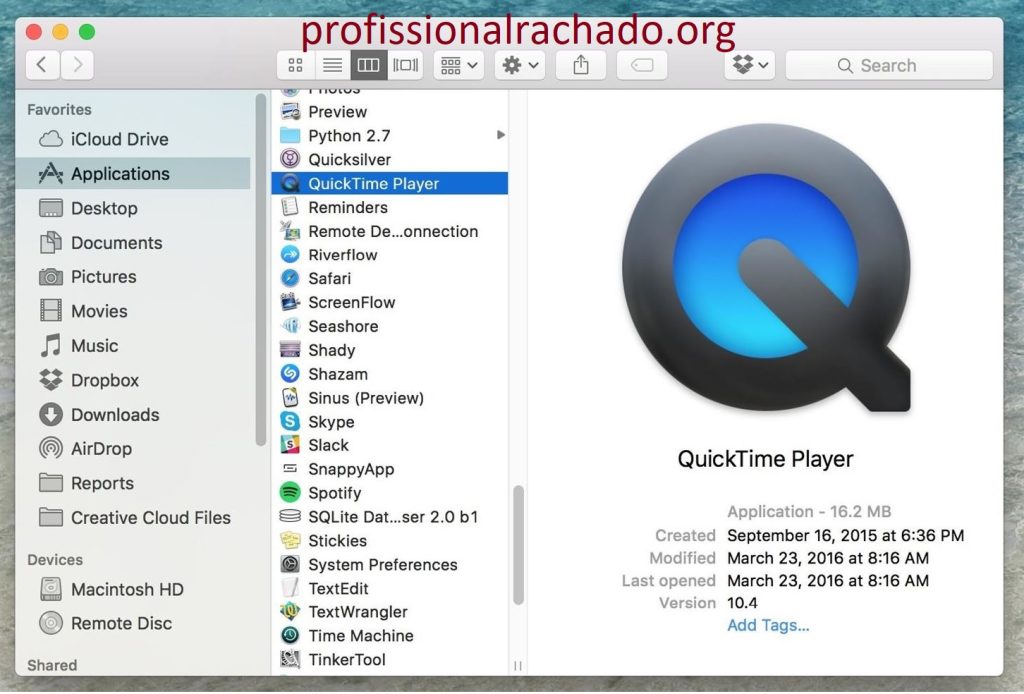The image size is (1024, 694).
Task: Click the Share toolbar button
Action: [x=581, y=65]
